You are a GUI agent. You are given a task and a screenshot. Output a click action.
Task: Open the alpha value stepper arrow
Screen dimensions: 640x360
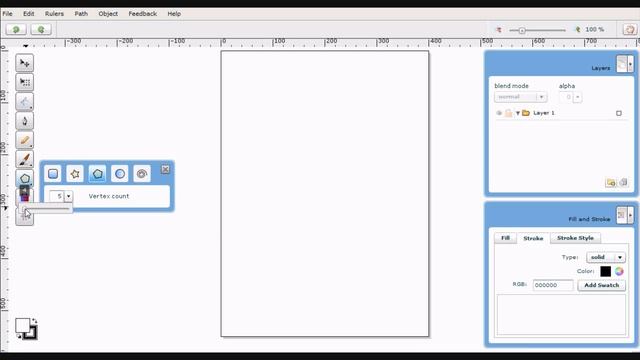(578, 97)
